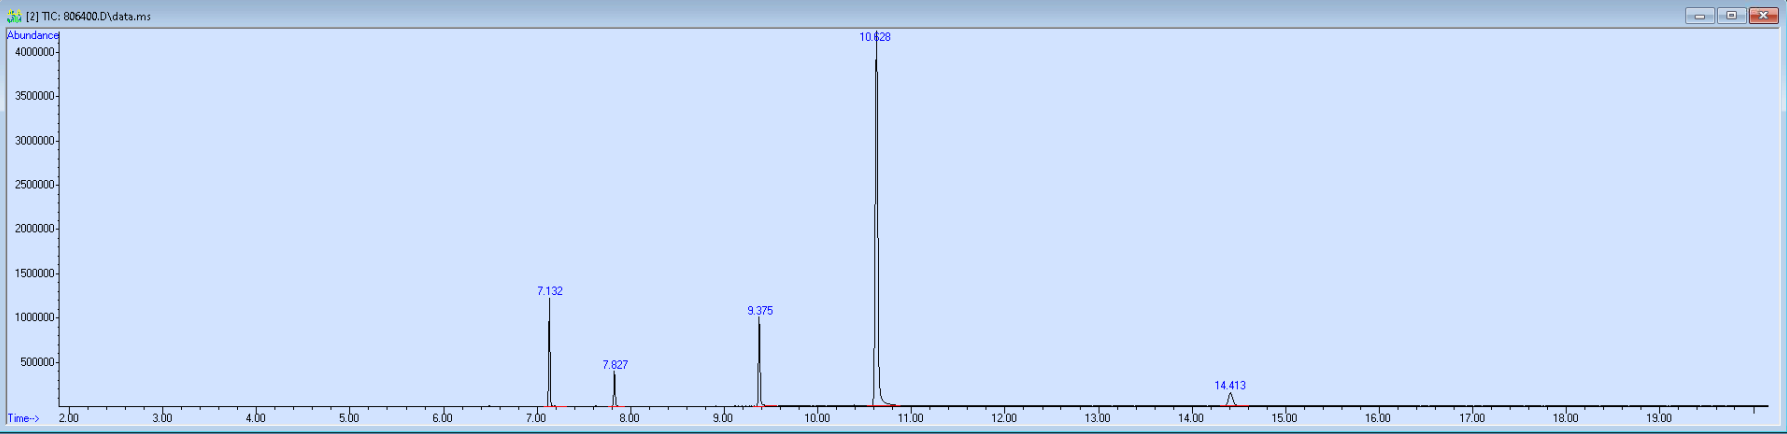
Task: Click the 'Time-->' axis label
Action: pyautogui.click(x=24, y=418)
